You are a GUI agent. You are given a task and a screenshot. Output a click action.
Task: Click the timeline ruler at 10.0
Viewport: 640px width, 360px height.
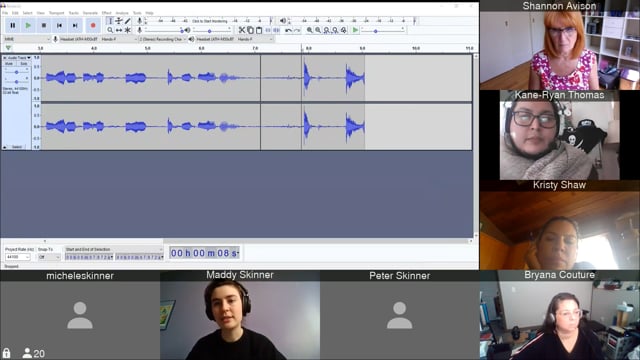coord(416,48)
